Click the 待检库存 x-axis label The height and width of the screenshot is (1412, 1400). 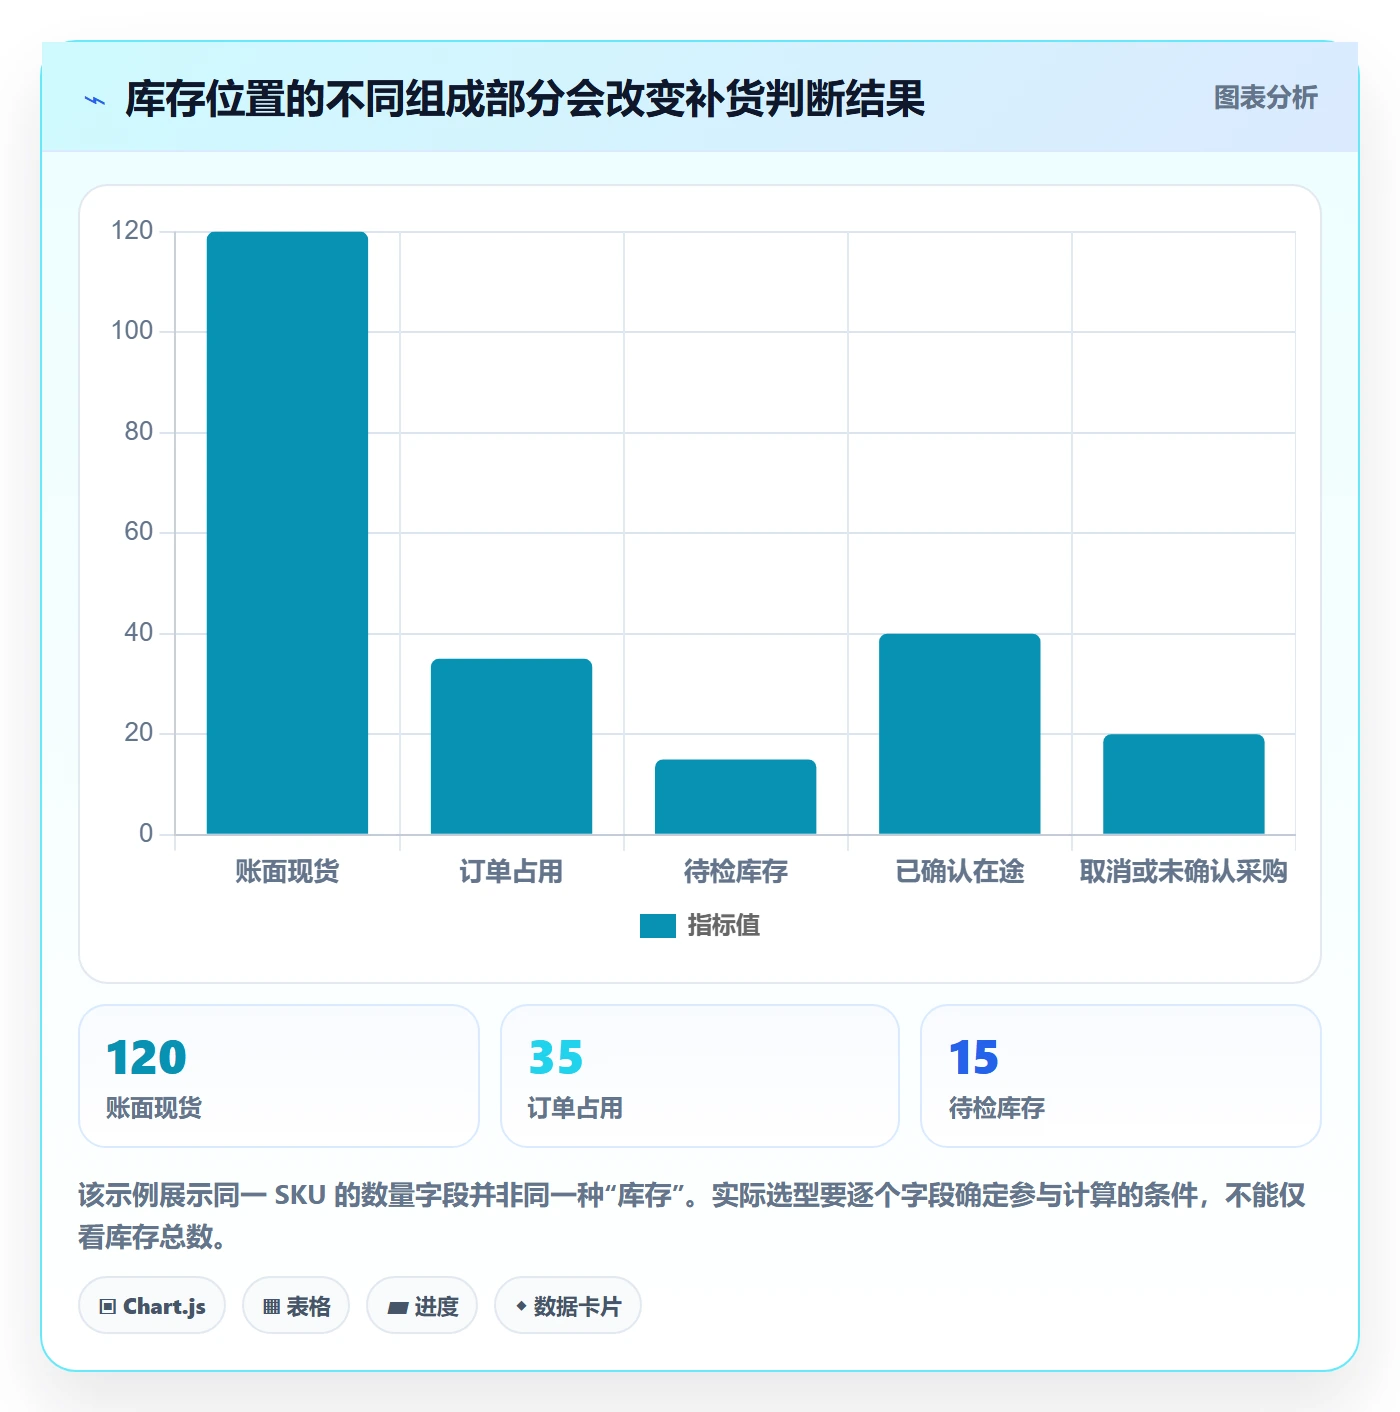(x=735, y=872)
